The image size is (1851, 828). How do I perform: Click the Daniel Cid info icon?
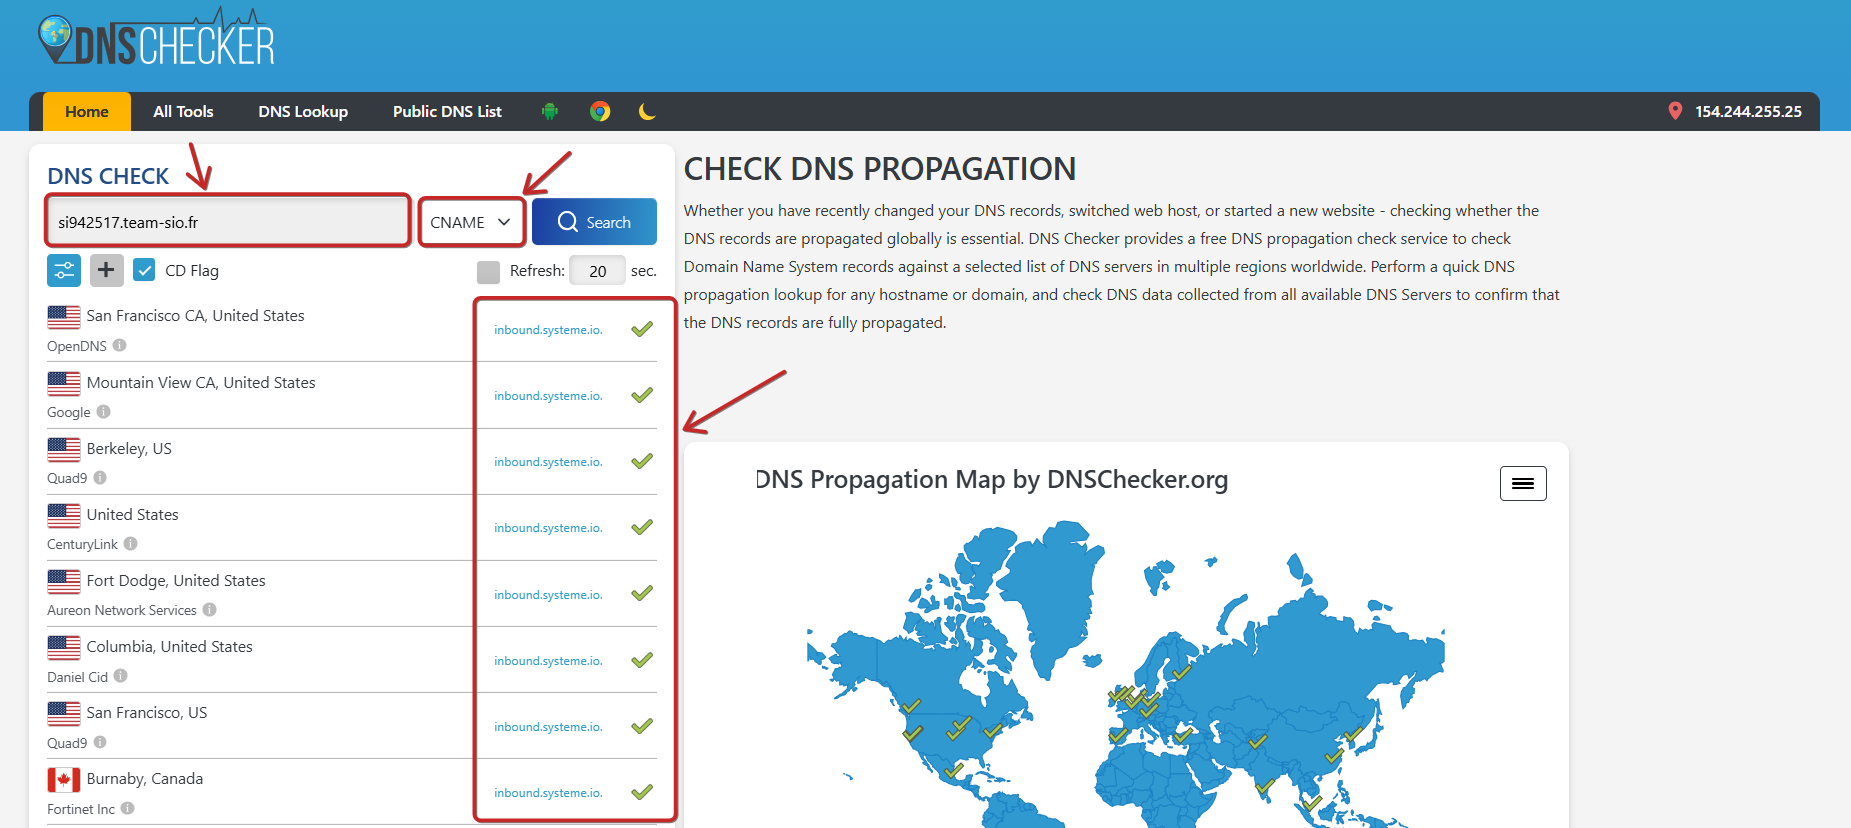click(121, 675)
